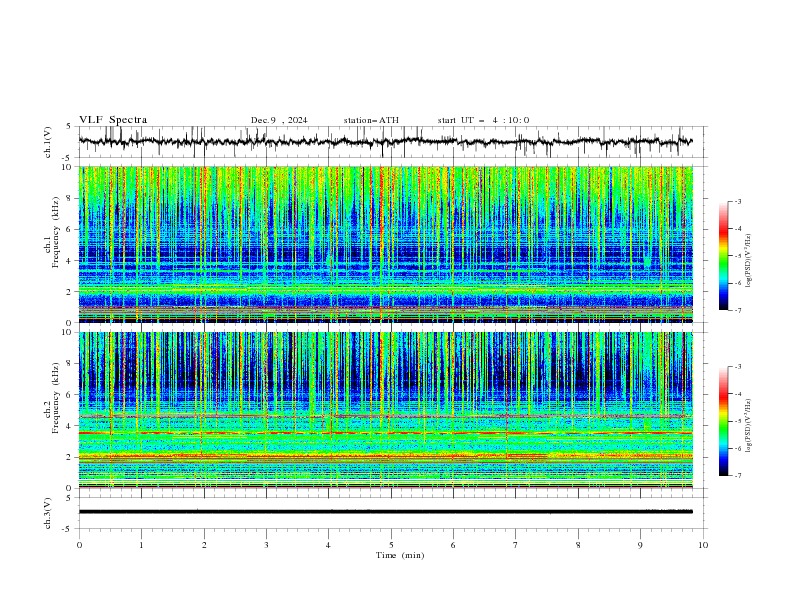792x612 pixels.
Task: Click the ch.3 flat voltage waveform trace
Action: click(x=385, y=512)
